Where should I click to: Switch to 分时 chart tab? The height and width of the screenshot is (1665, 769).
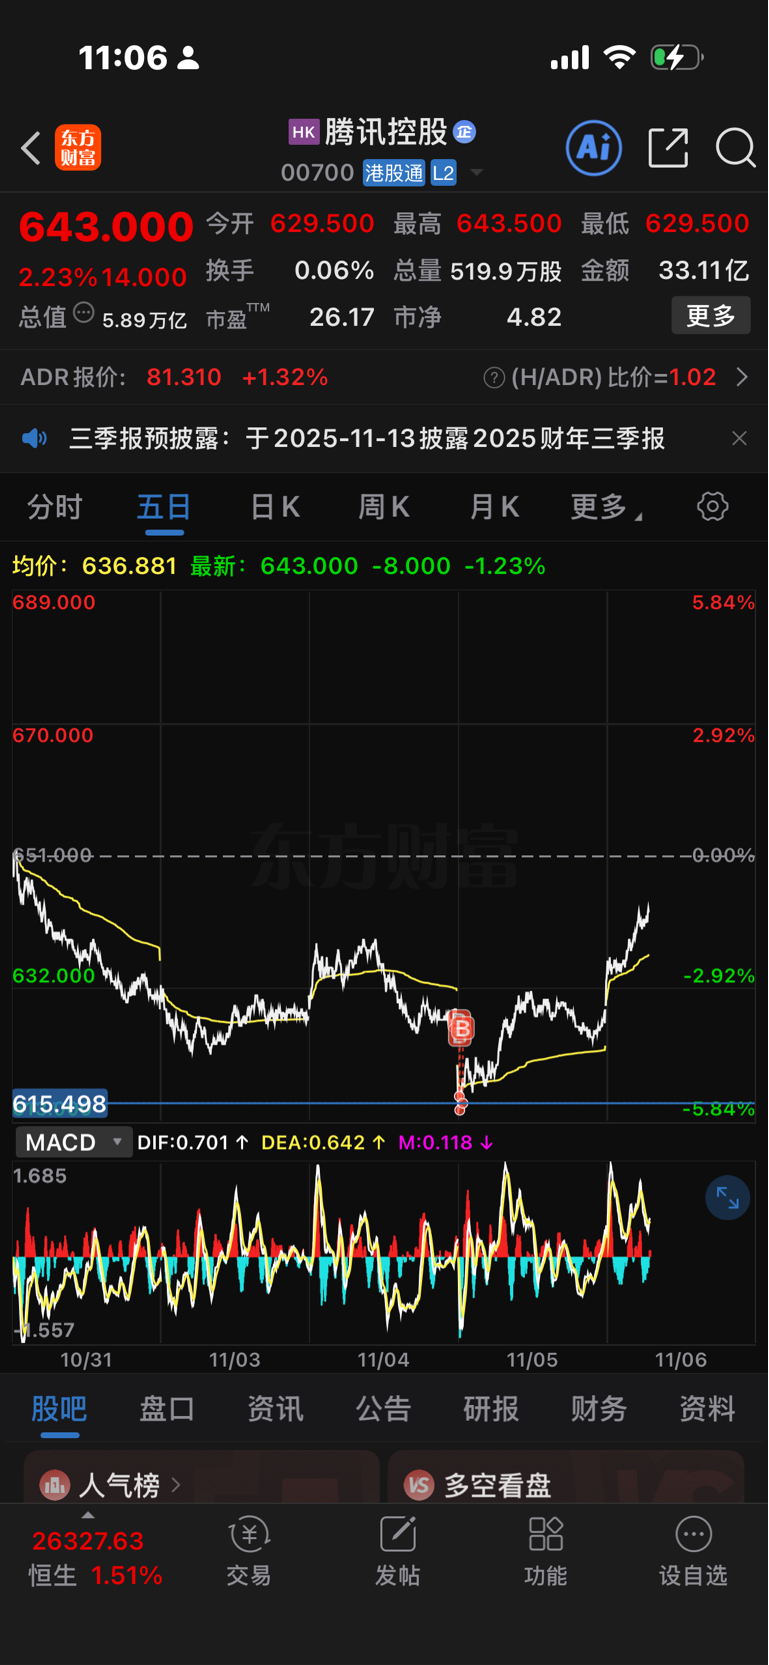tap(55, 507)
